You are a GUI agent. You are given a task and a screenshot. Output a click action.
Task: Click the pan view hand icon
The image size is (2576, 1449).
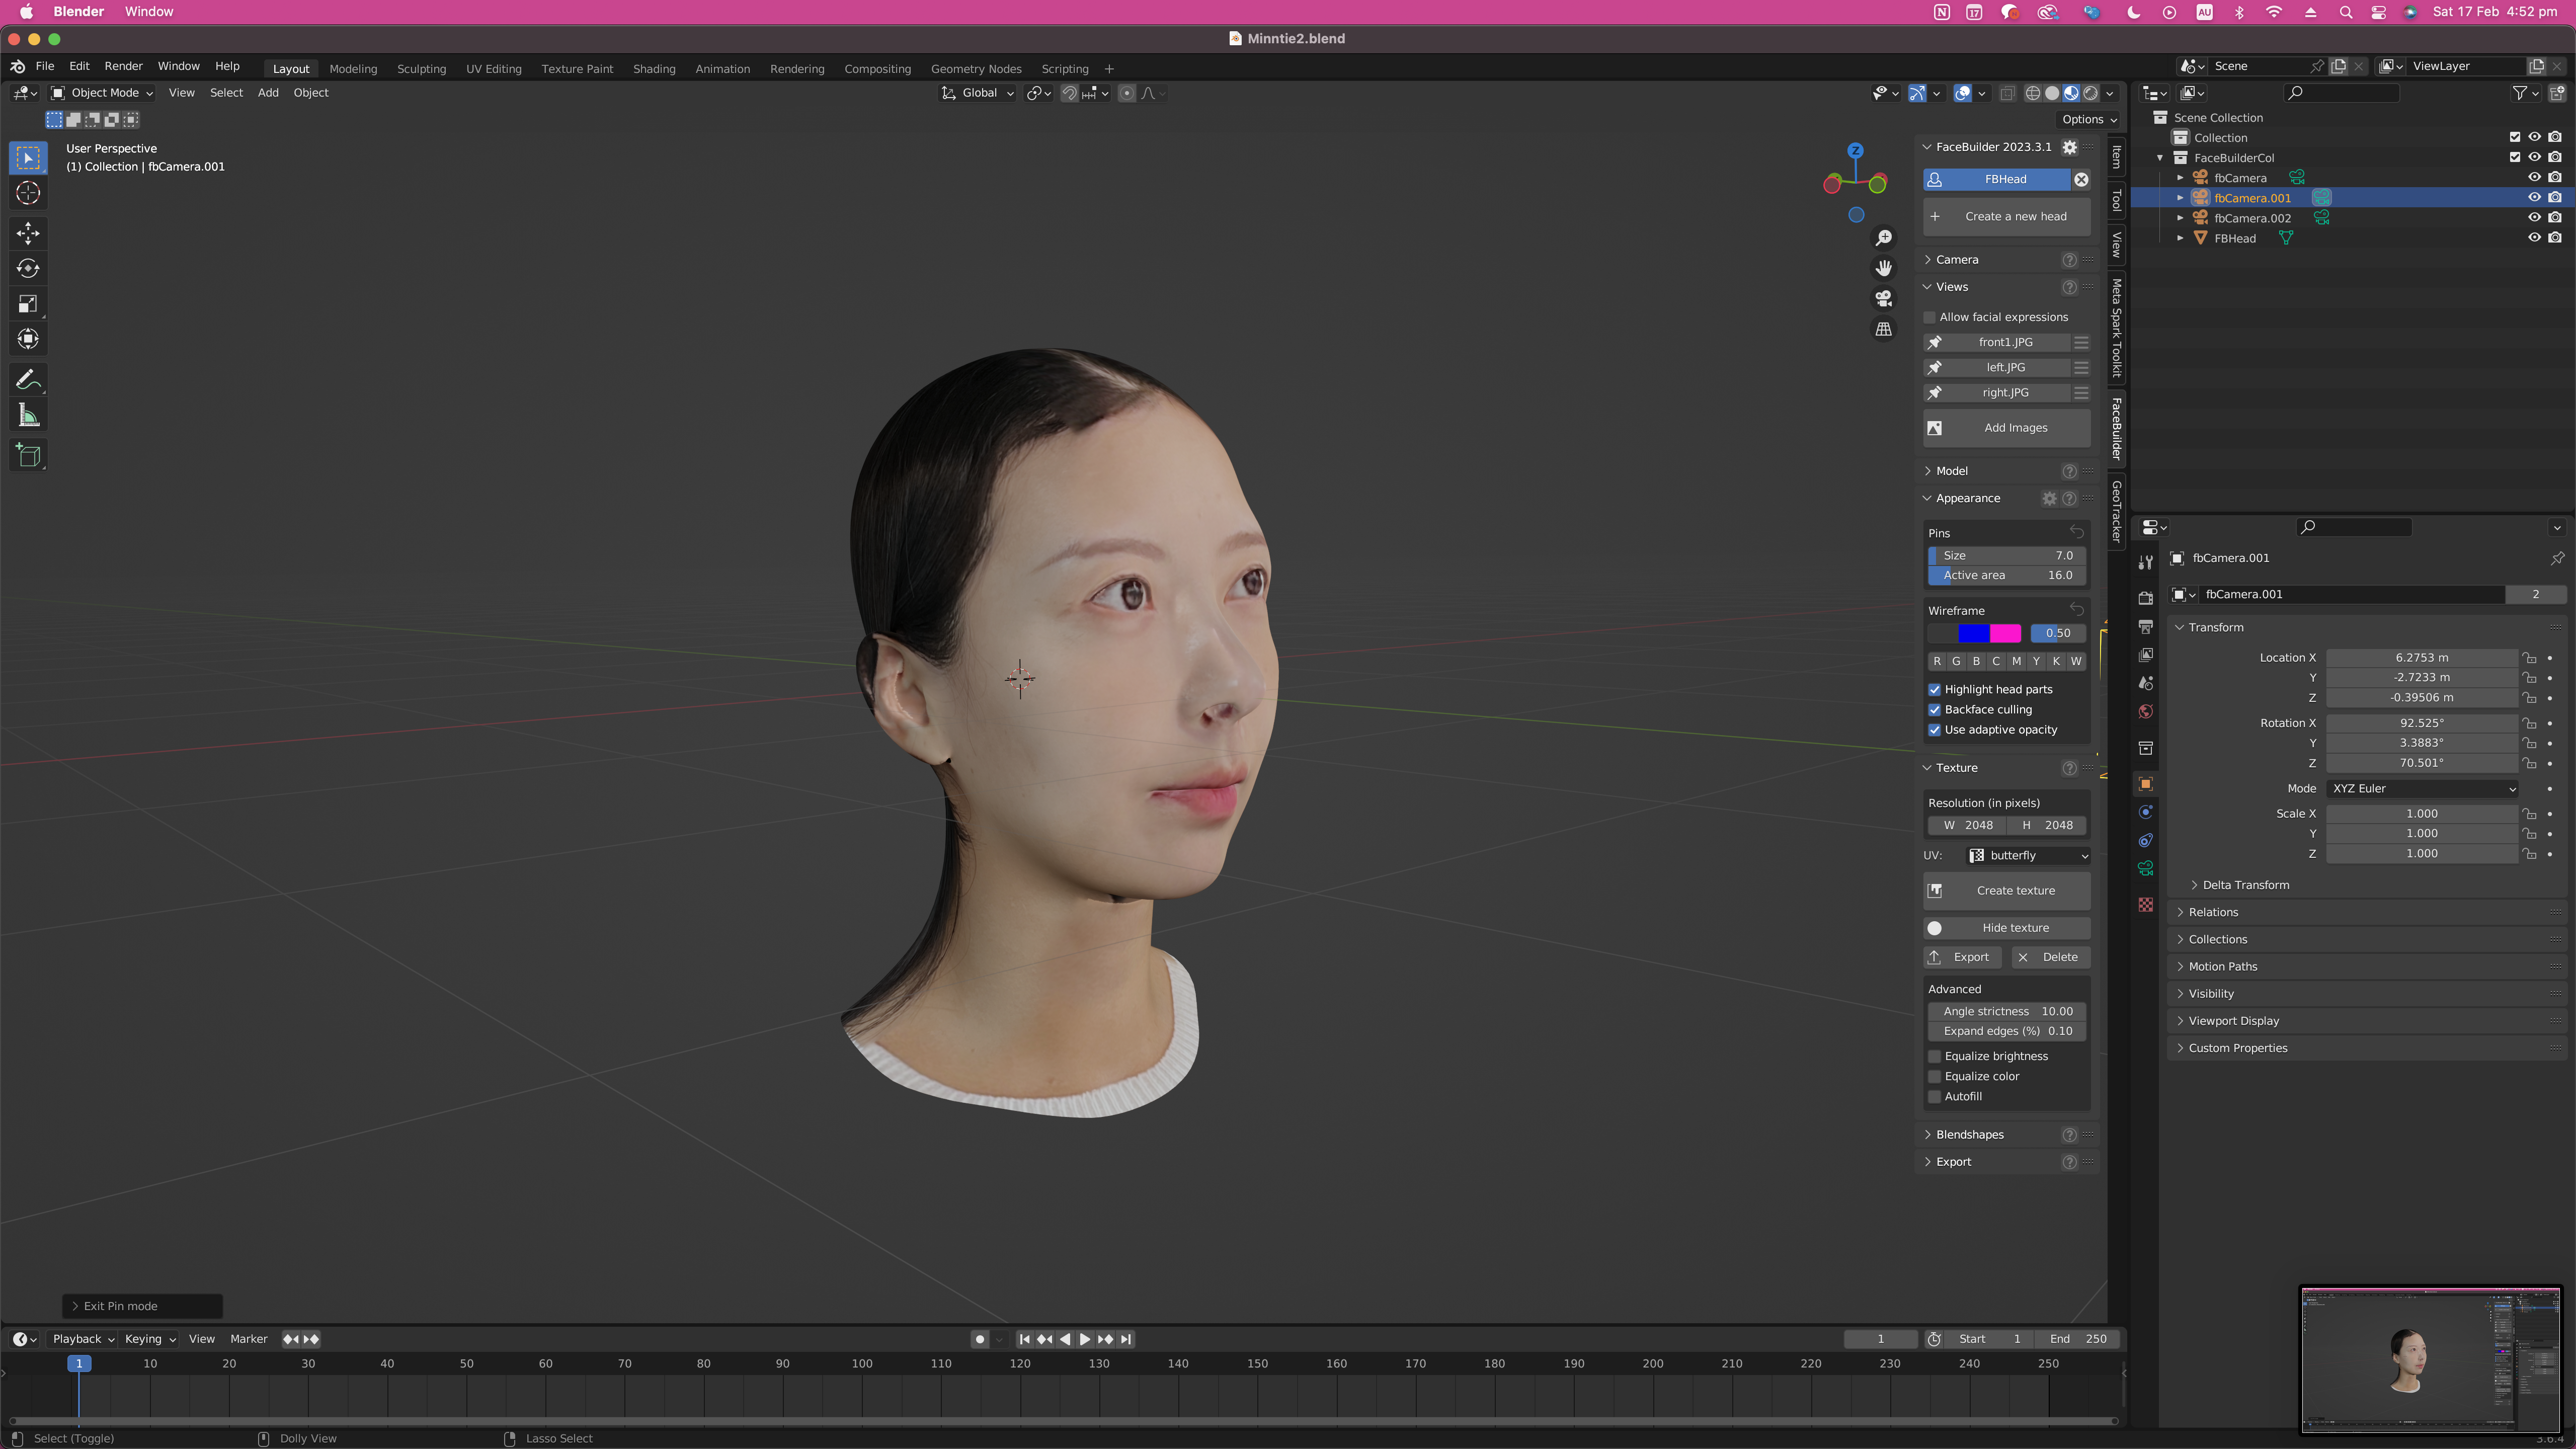coord(1884,268)
